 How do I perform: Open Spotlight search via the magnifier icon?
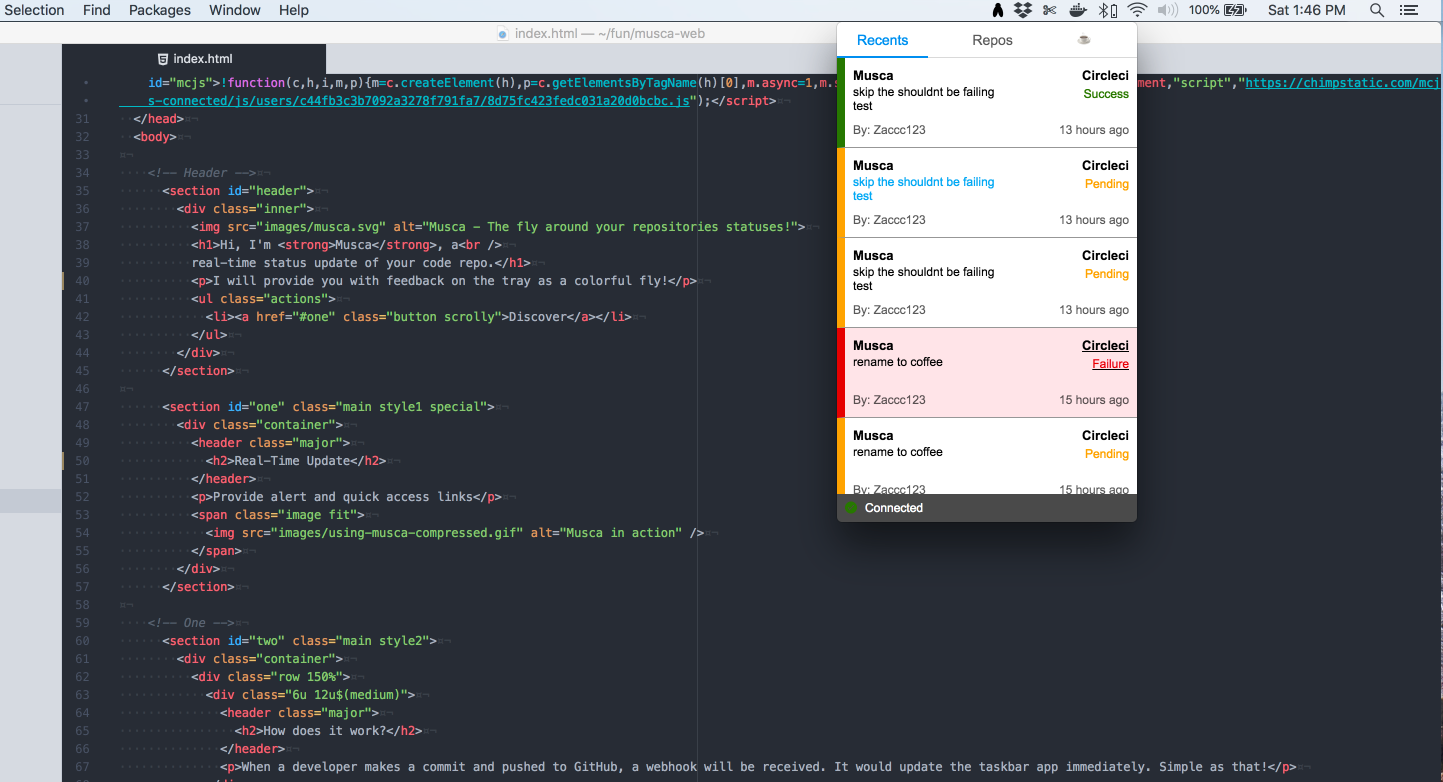point(1377,10)
